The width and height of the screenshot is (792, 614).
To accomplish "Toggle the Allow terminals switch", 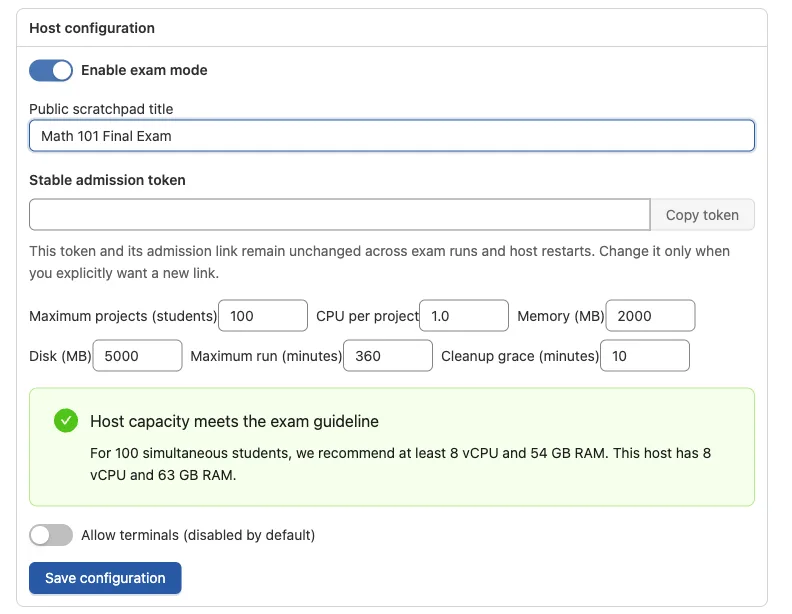I will pos(51,535).
